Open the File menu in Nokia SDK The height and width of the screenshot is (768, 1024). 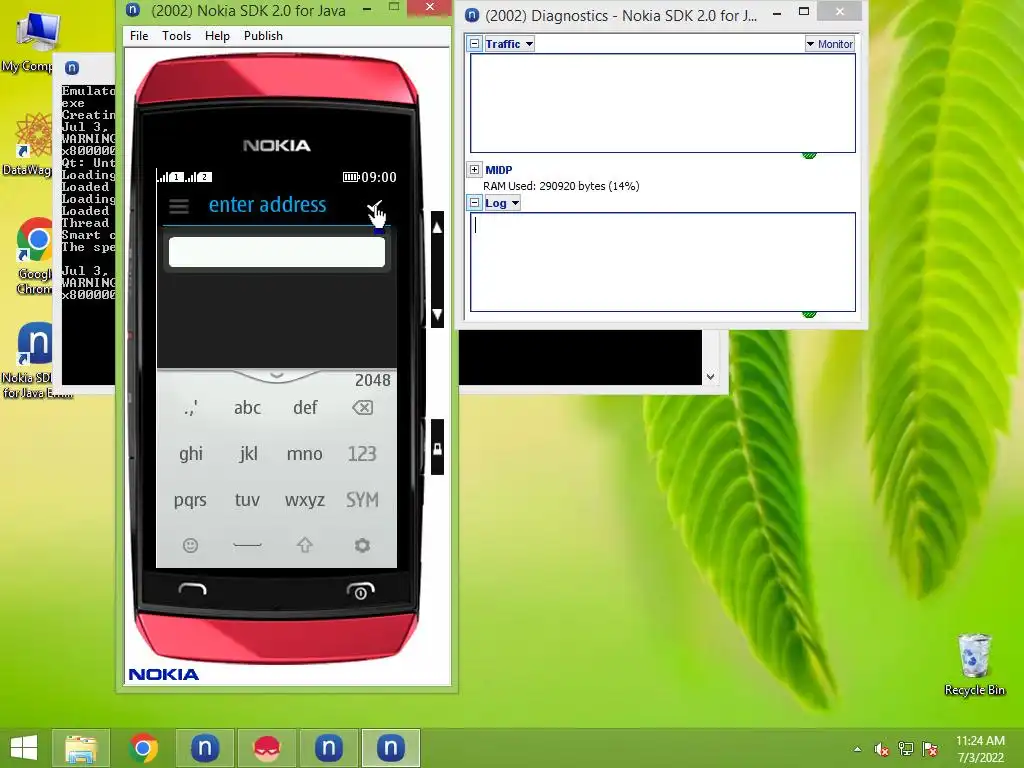click(139, 36)
